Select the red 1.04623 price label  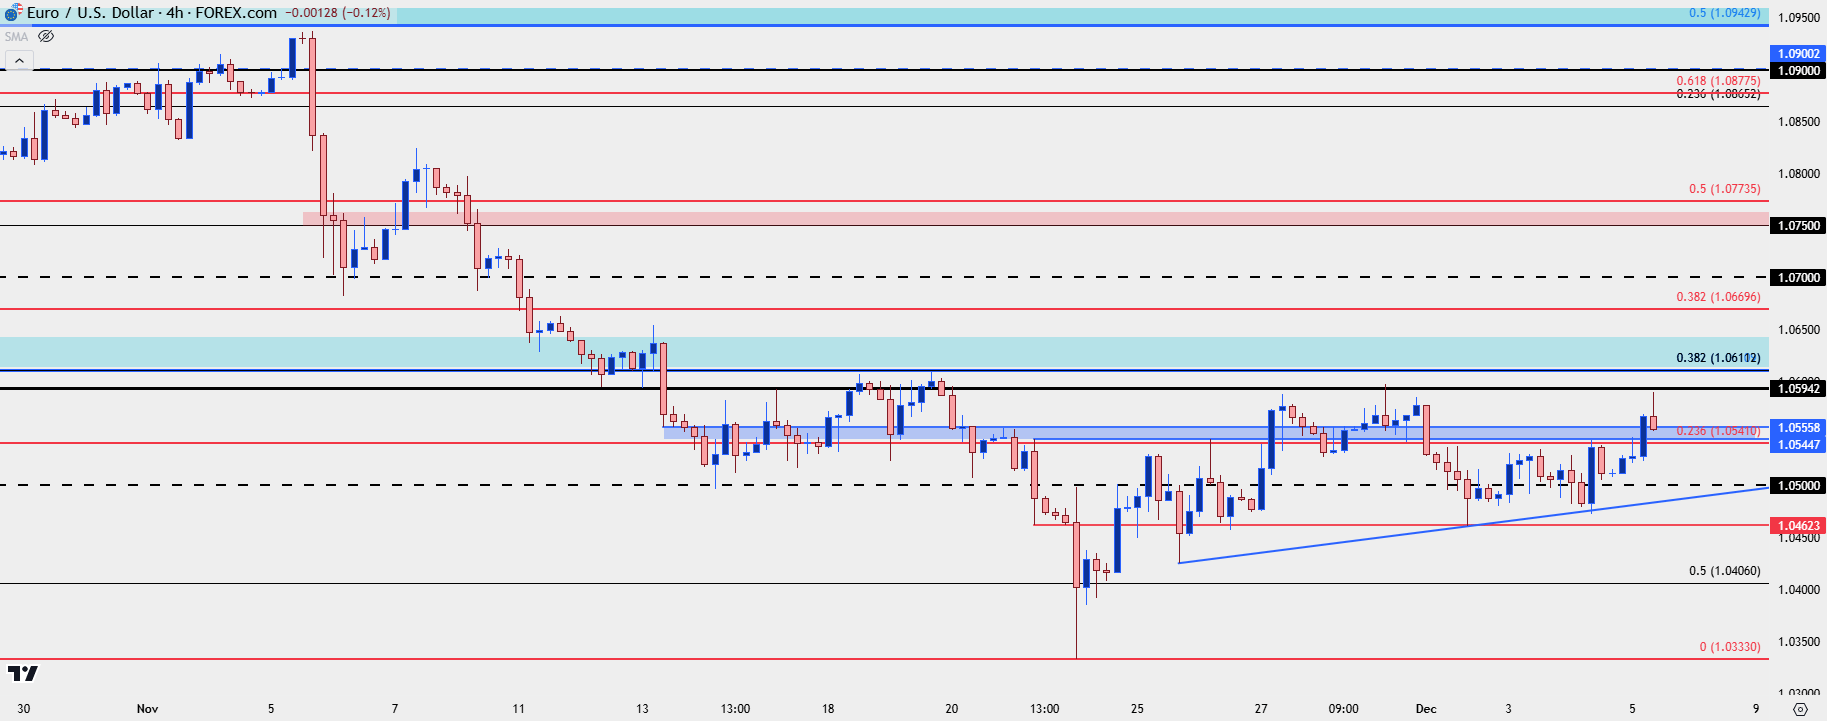[x=1798, y=525]
